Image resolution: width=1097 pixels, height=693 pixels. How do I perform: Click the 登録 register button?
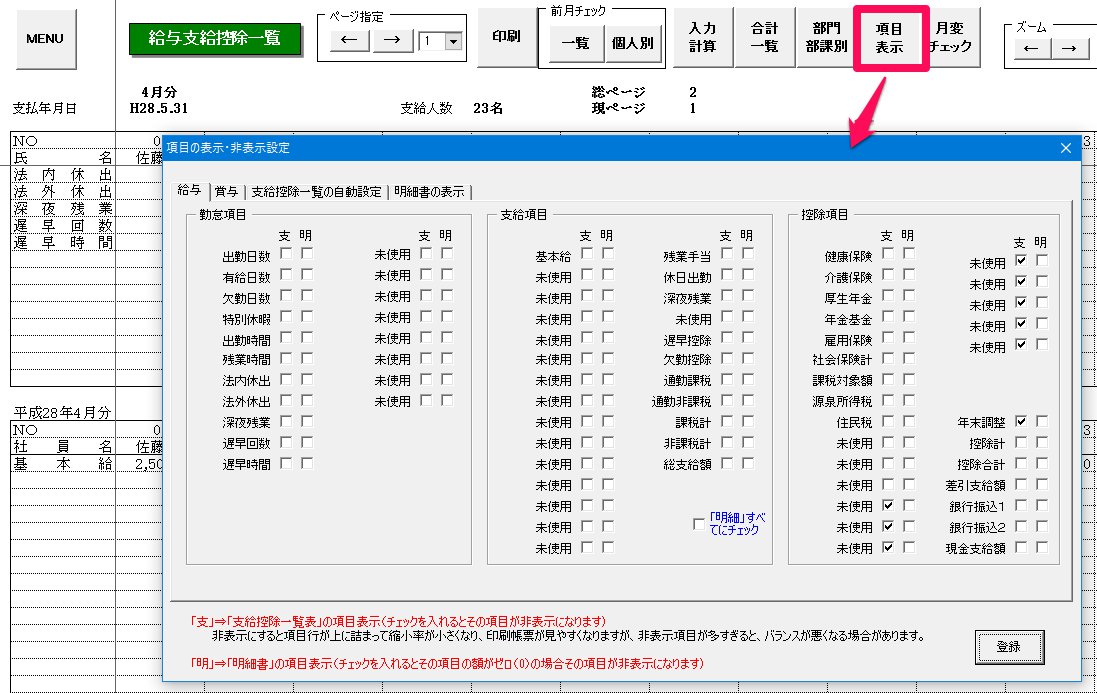pos(1008,647)
